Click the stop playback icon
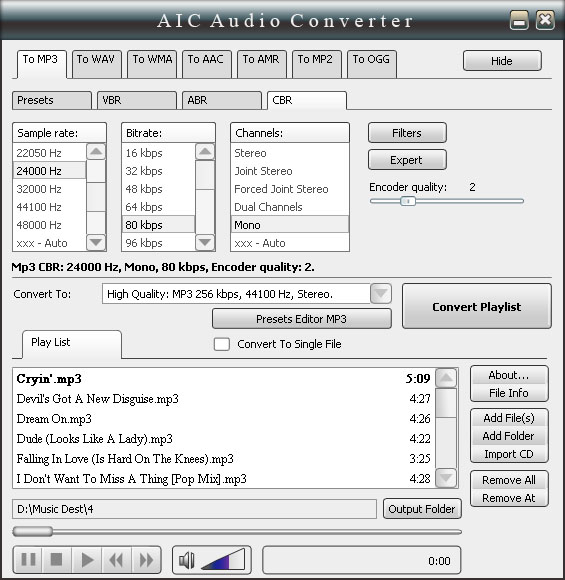Viewport: 565px width, 580px height. 56,559
